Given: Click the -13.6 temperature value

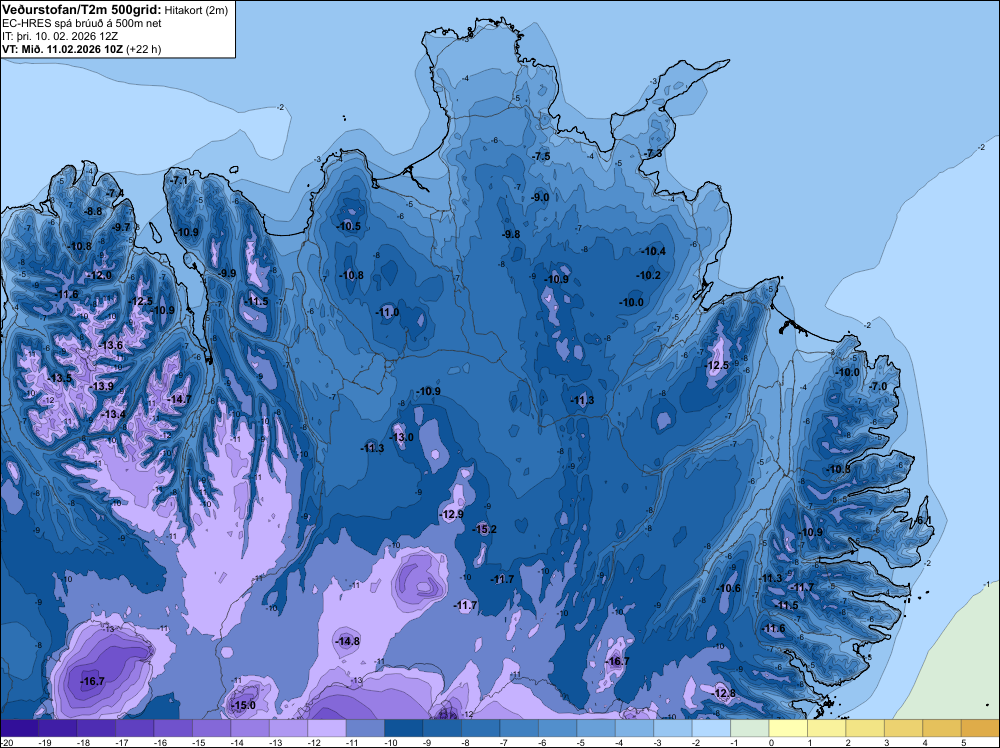Looking at the screenshot, I should [110, 345].
